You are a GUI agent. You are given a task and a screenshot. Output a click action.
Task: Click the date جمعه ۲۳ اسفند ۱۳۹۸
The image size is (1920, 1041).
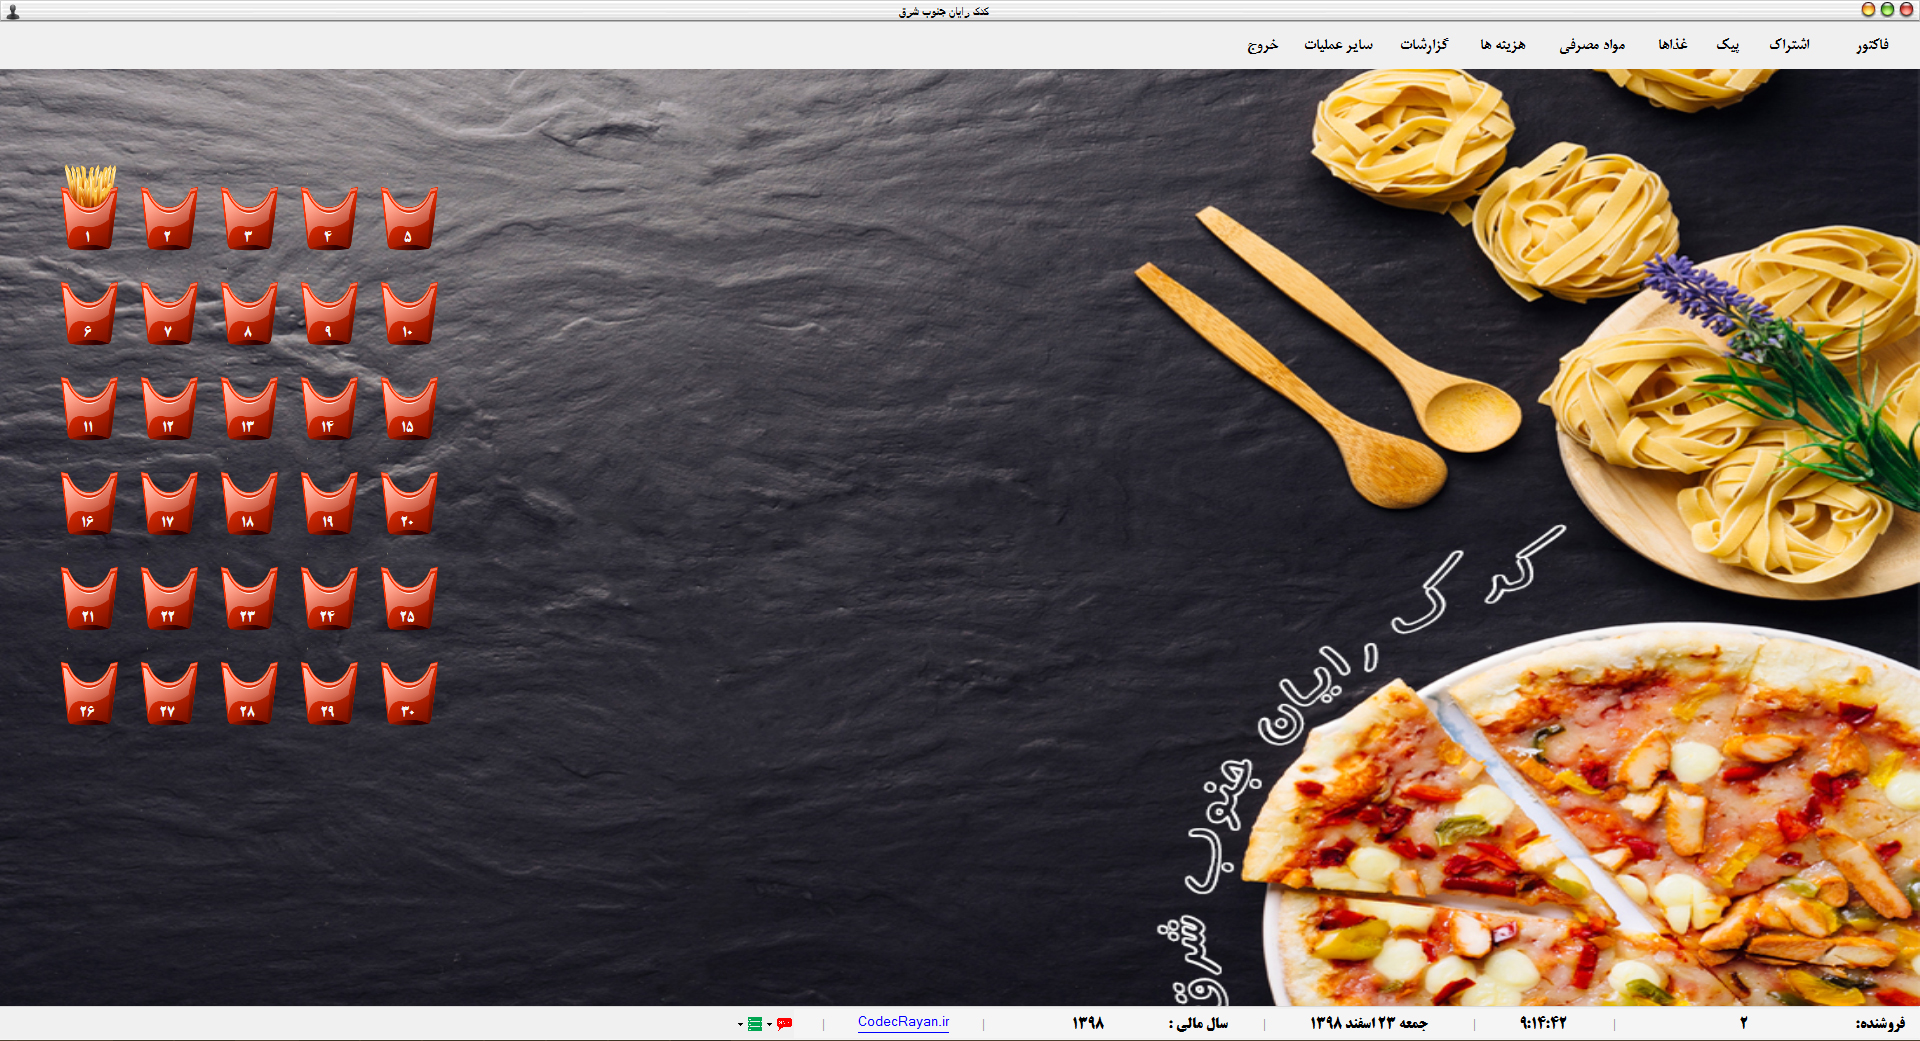(x=1369, y=1023)
